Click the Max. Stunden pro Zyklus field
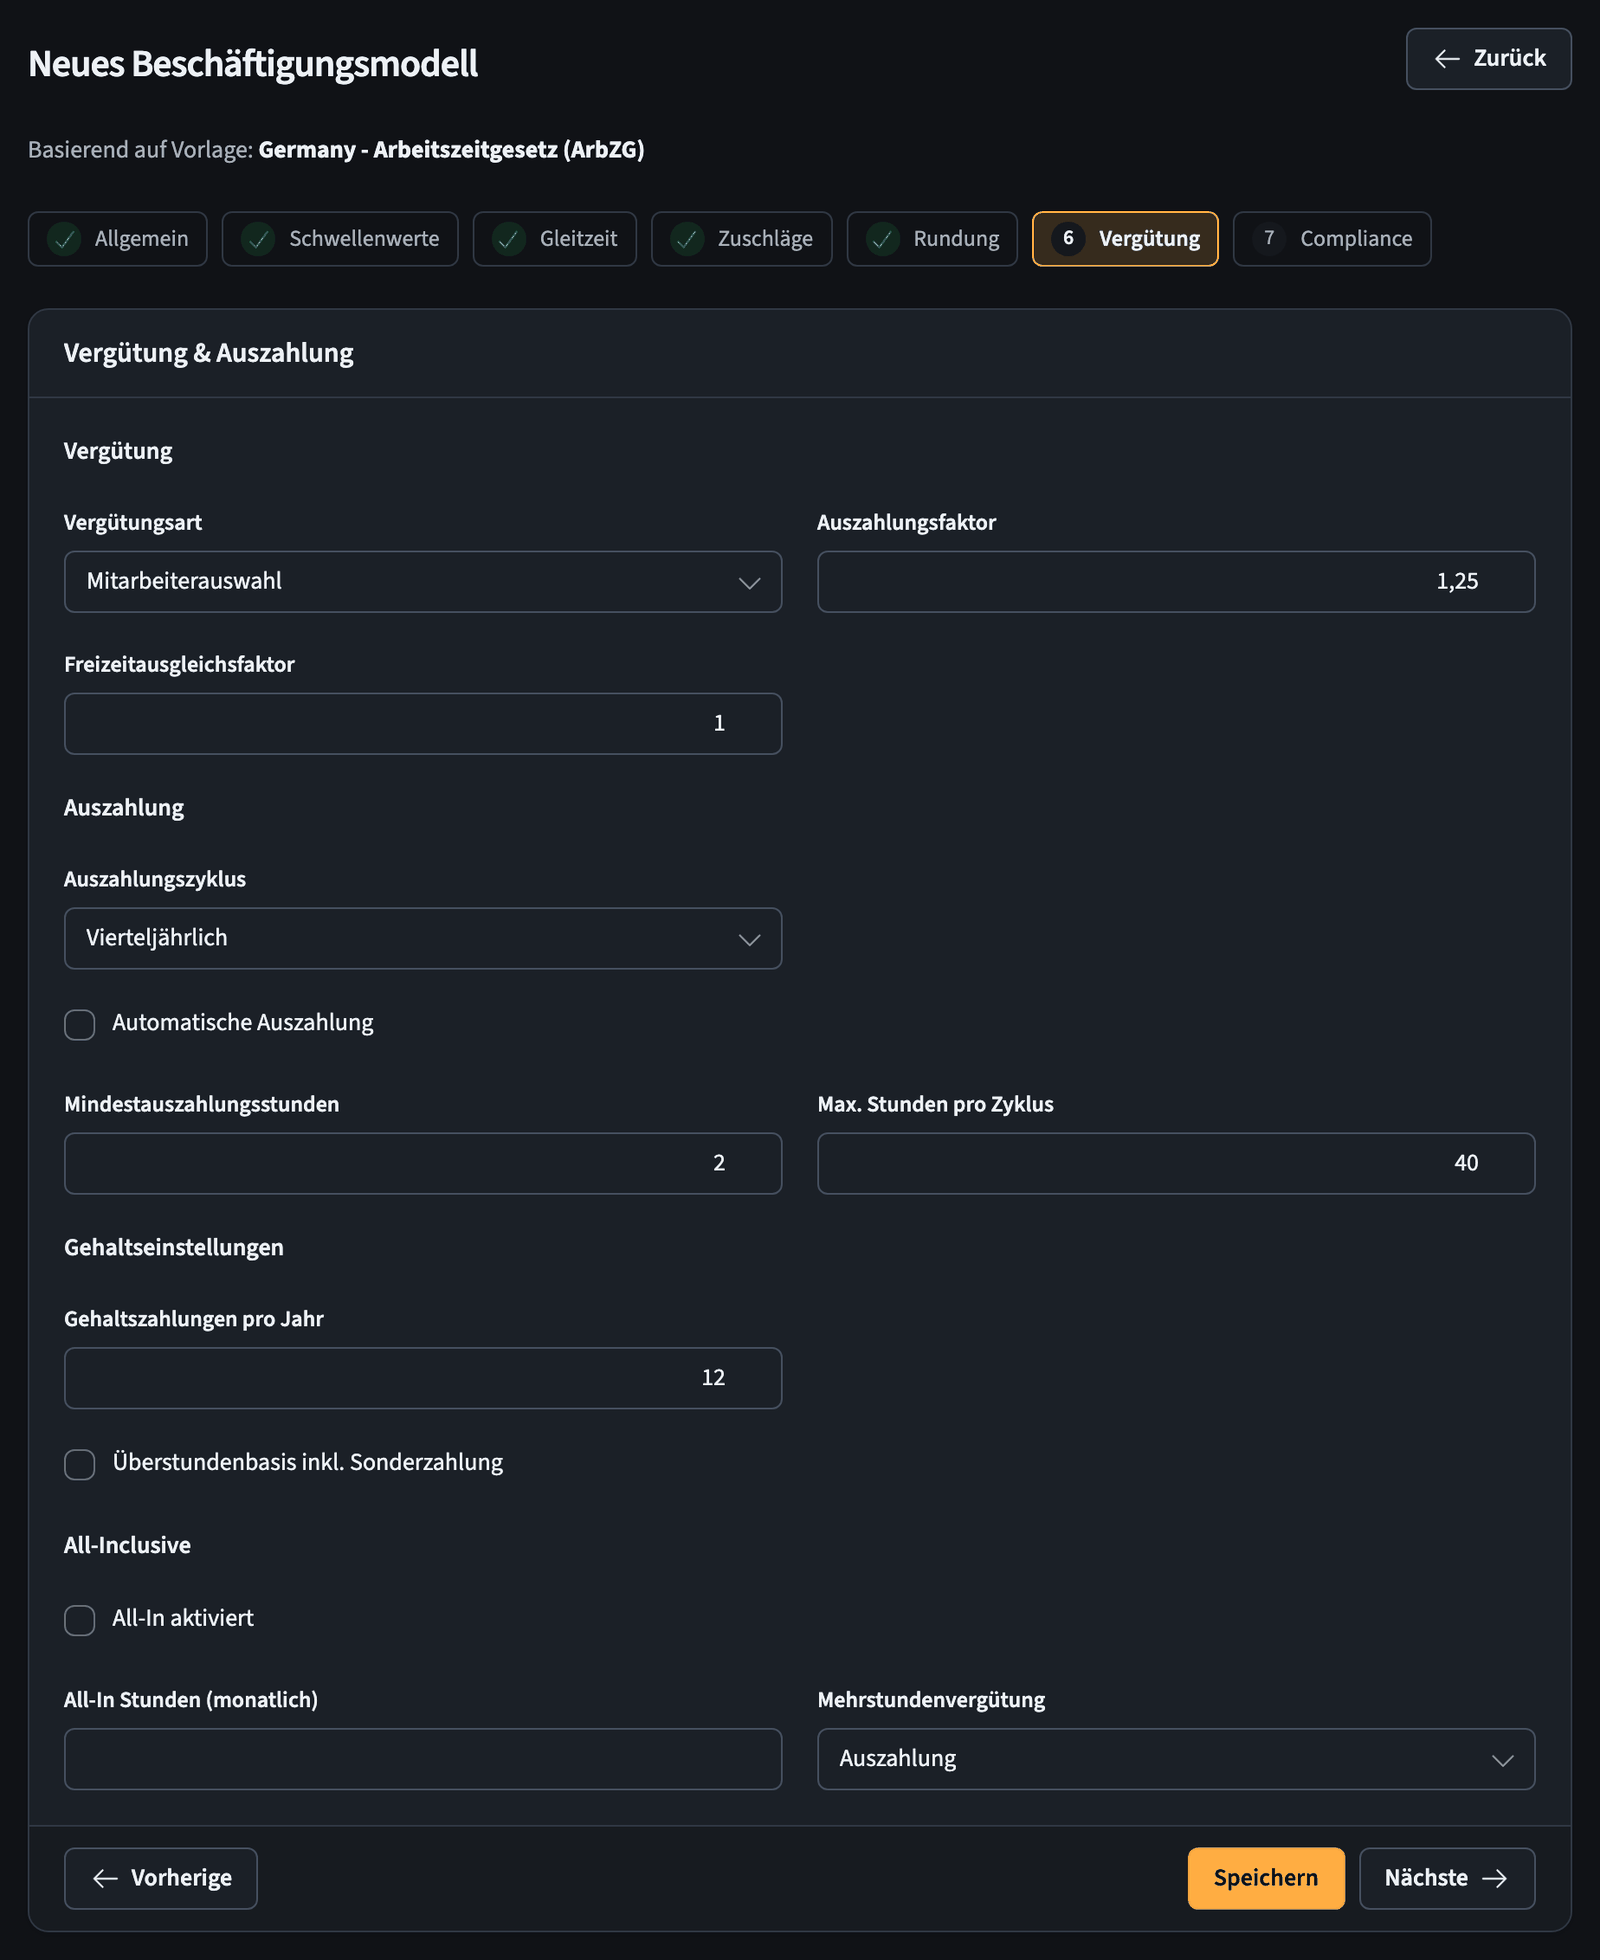The width and height of the screenshot is (1600, 1960). pos(1176,1164)
